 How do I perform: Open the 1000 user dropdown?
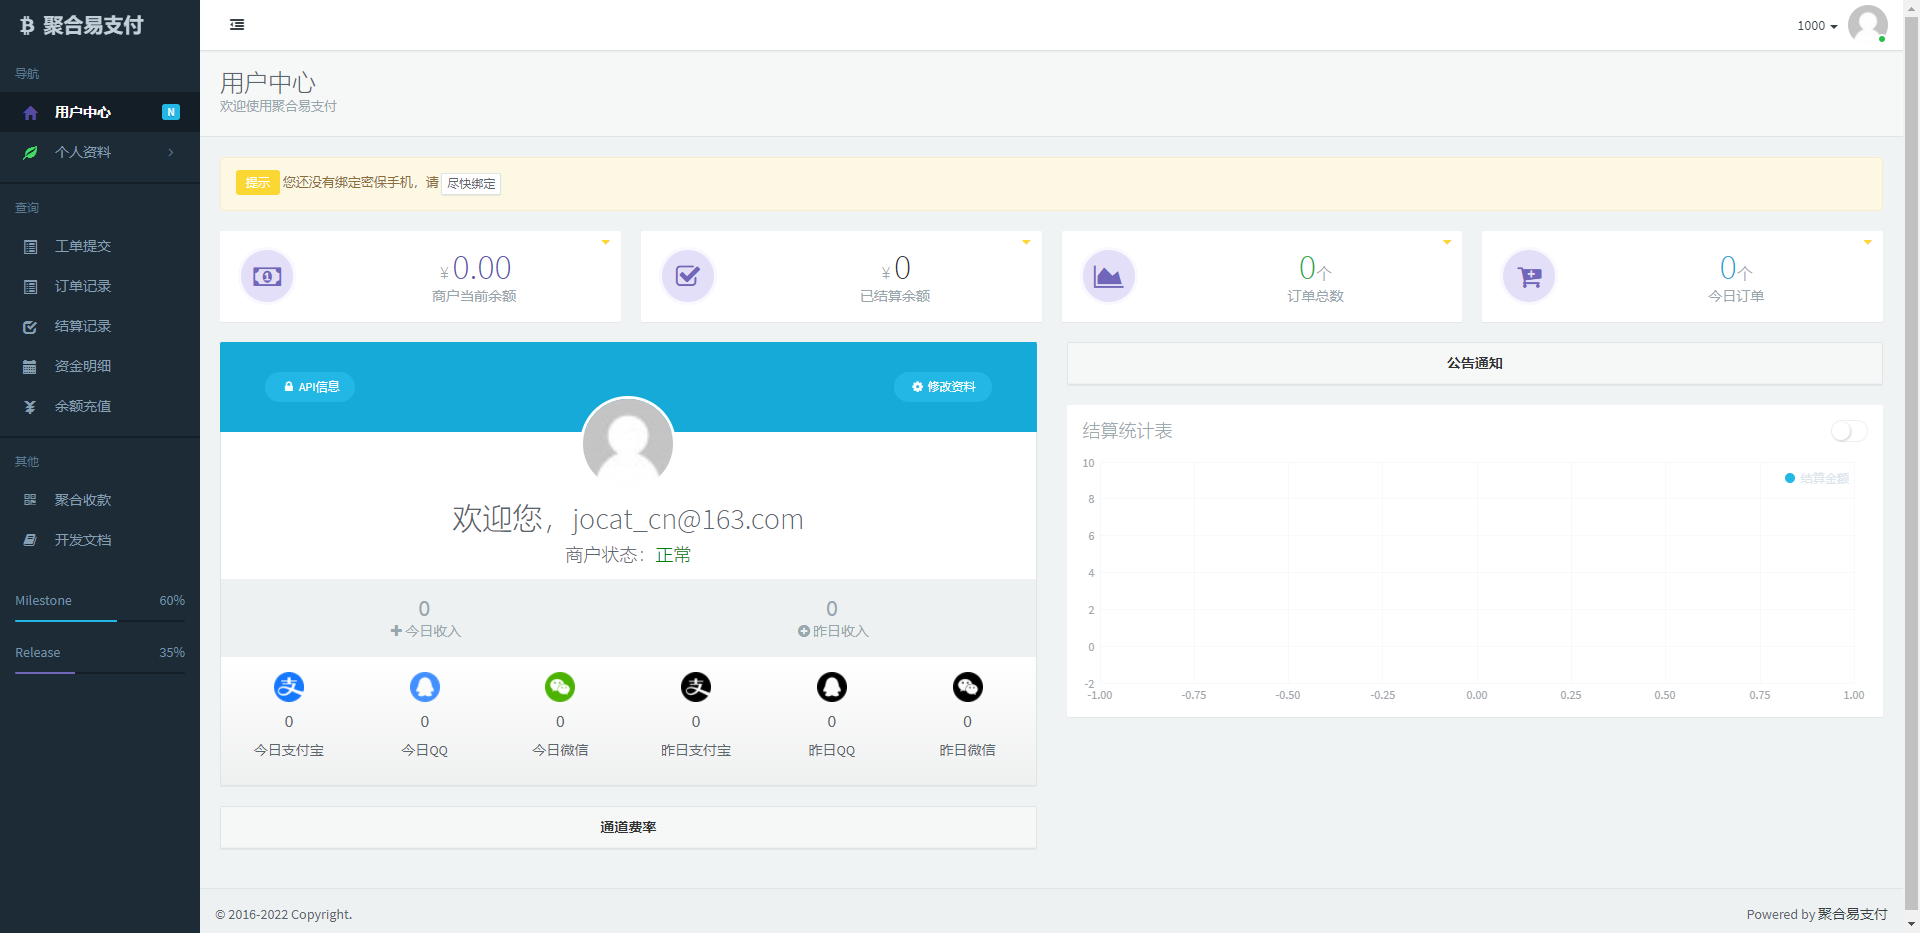[1817, 26]
